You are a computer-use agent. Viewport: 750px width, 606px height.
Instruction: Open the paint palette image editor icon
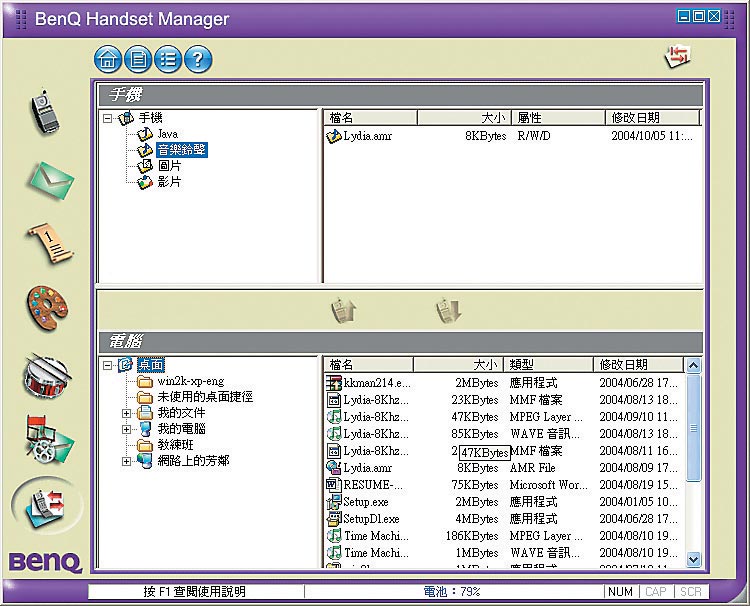pos(47,308)
